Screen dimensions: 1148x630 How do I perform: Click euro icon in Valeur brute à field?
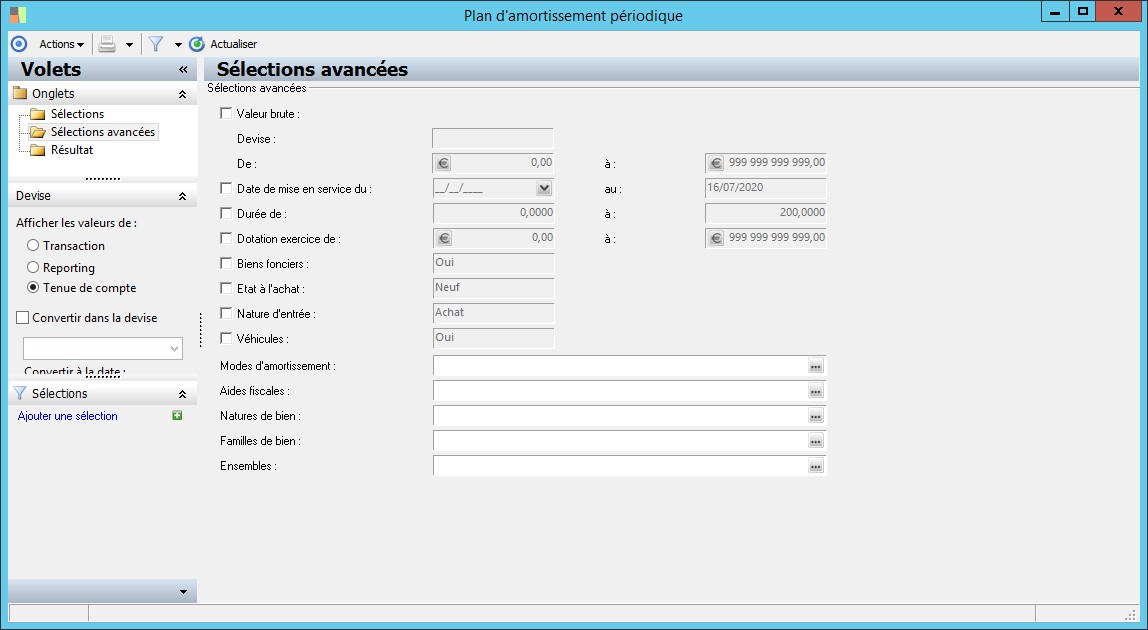pyautogui.click(x=715, y=163)
